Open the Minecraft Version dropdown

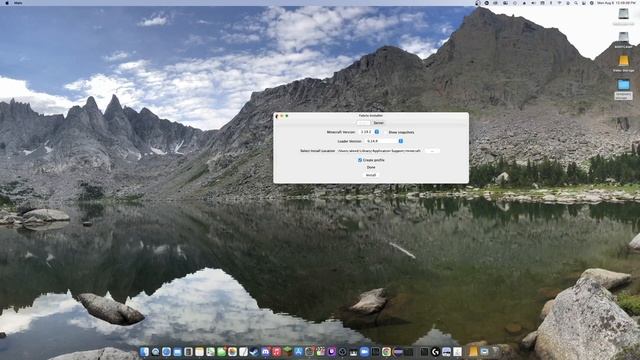[369, 132]
